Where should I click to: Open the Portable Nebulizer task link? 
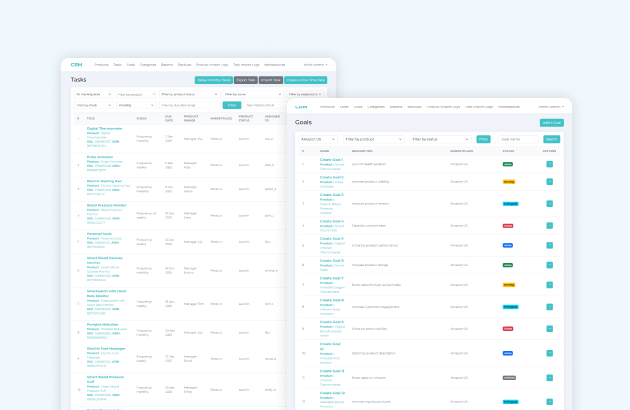[x=102, y=324]
